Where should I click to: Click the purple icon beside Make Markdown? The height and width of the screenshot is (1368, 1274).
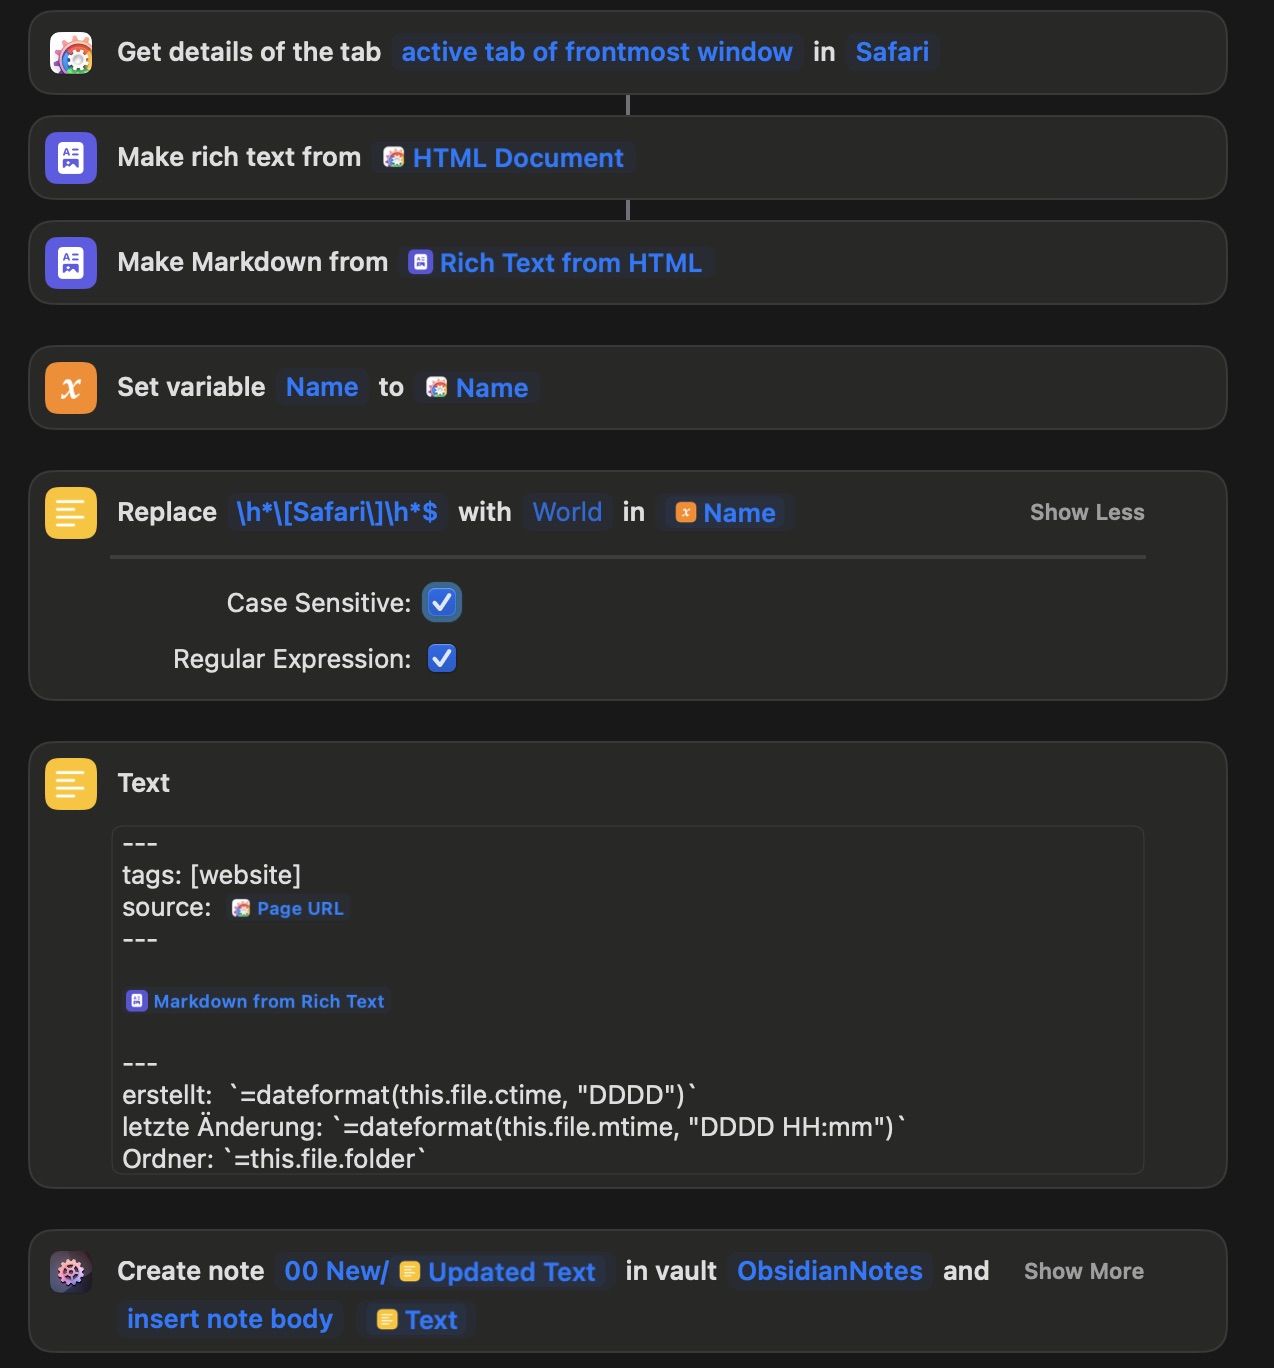click(71, 263)
